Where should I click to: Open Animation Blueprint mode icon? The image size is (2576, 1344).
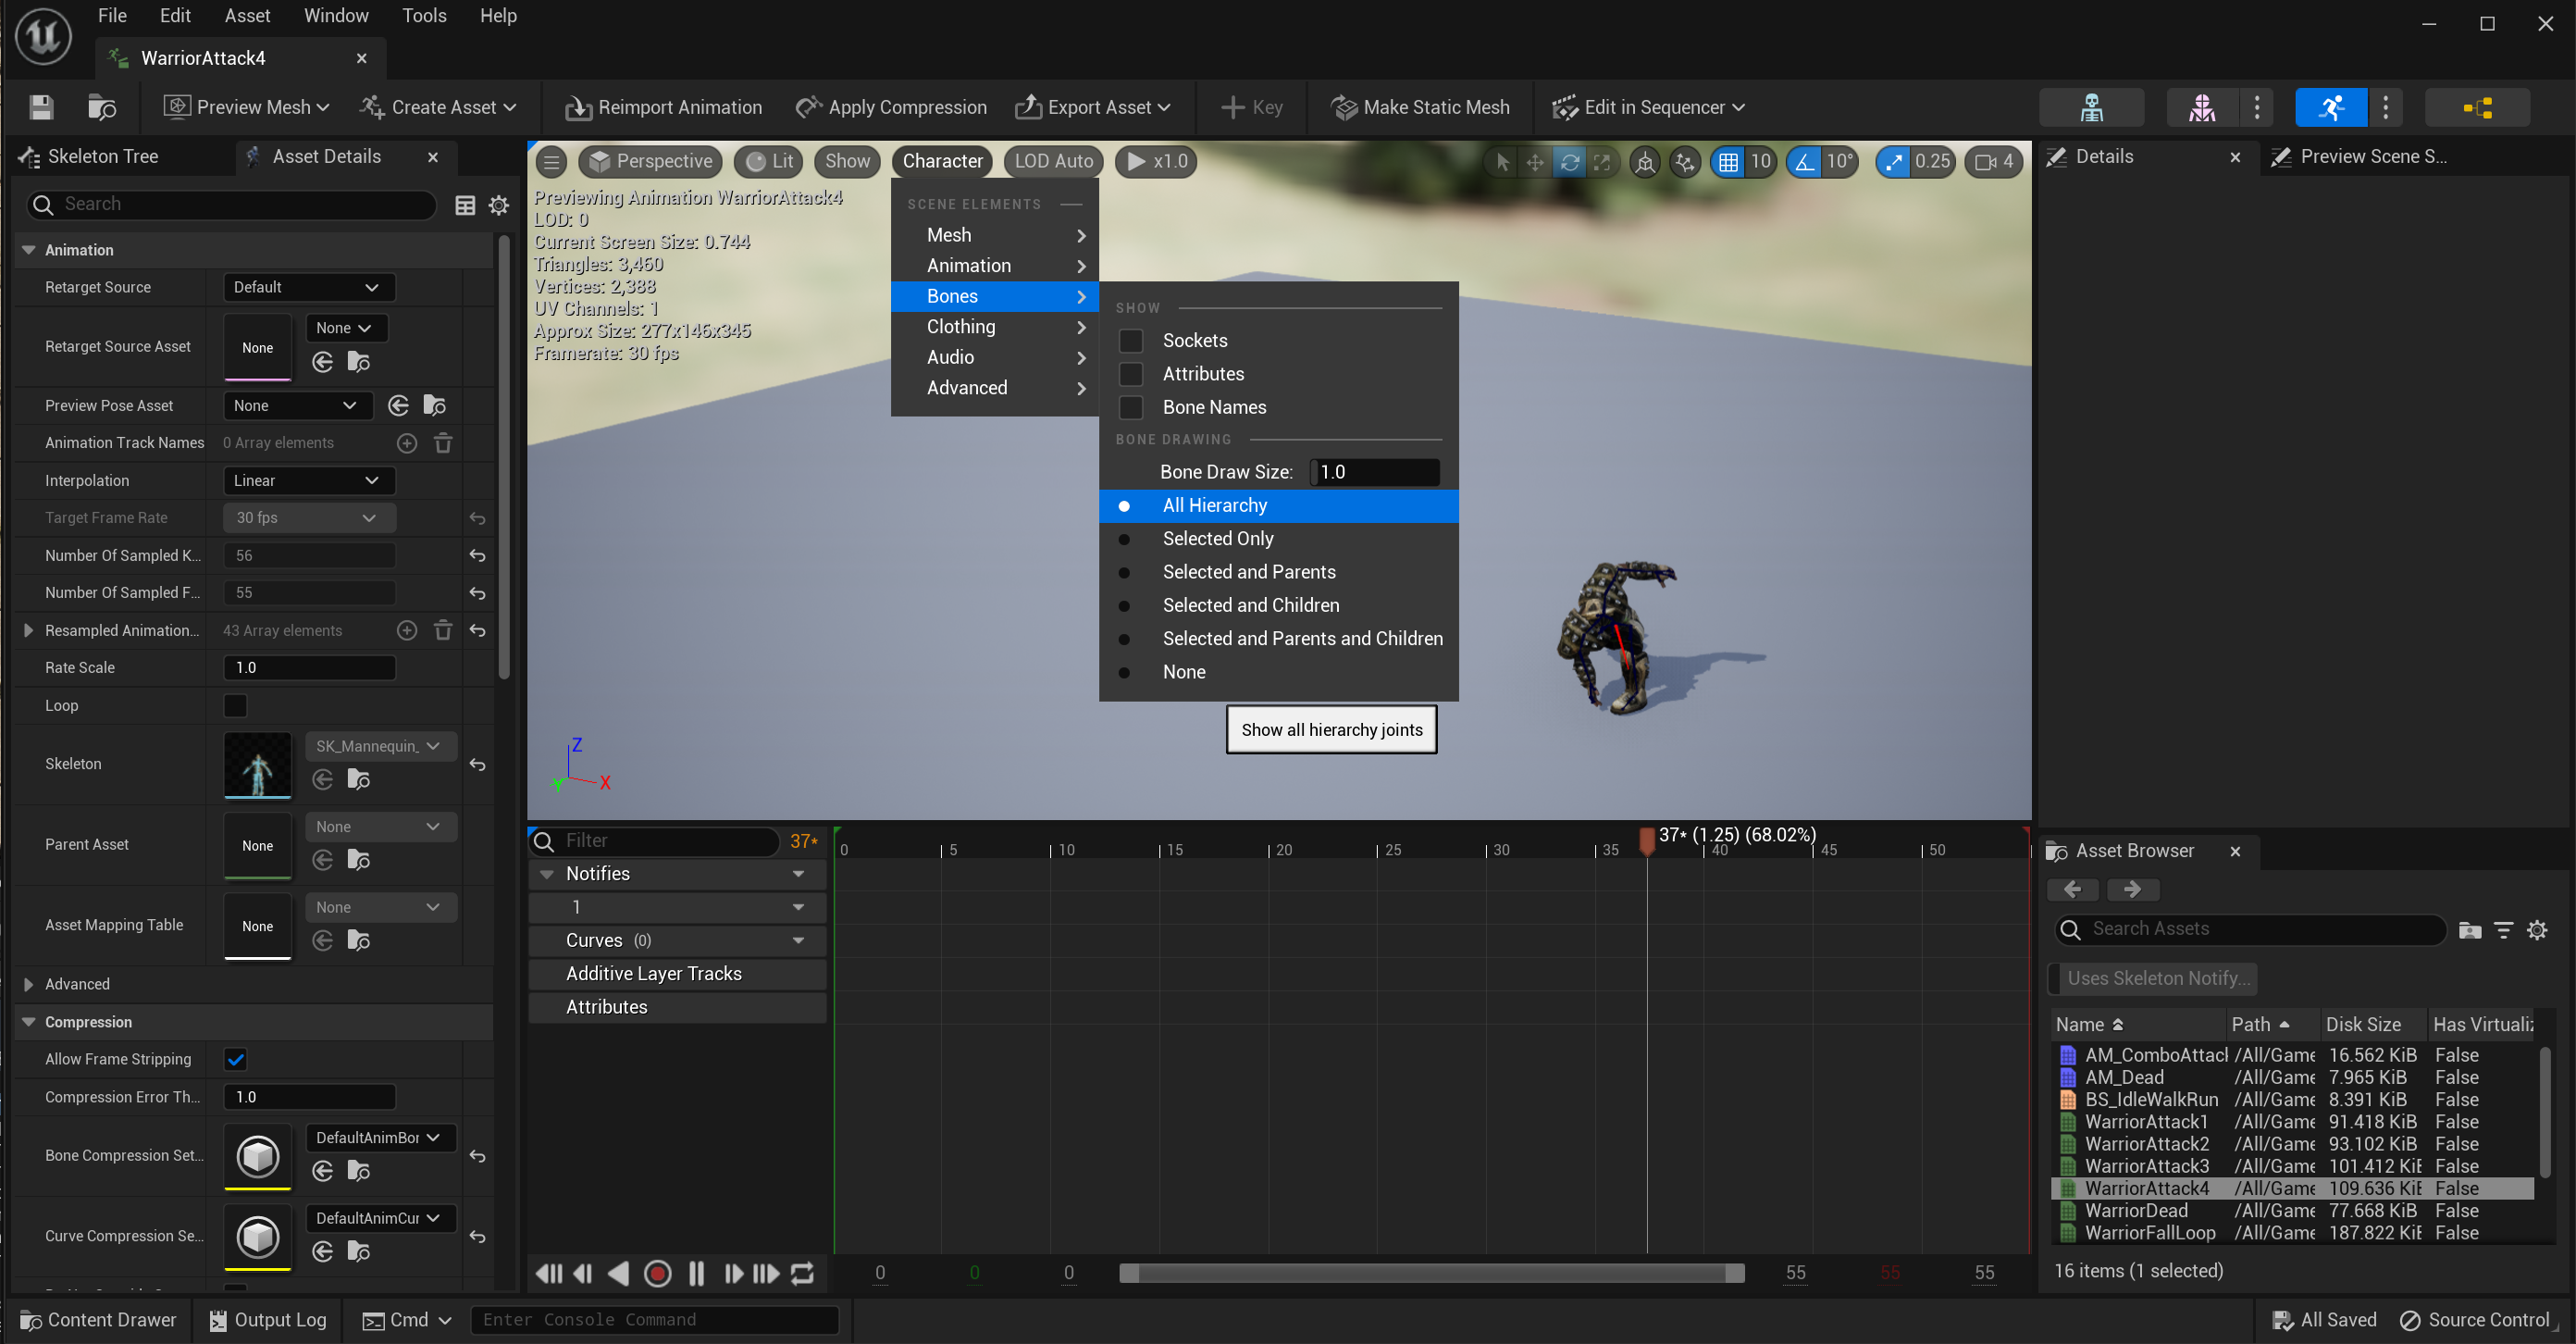(x=2477, y=107)
